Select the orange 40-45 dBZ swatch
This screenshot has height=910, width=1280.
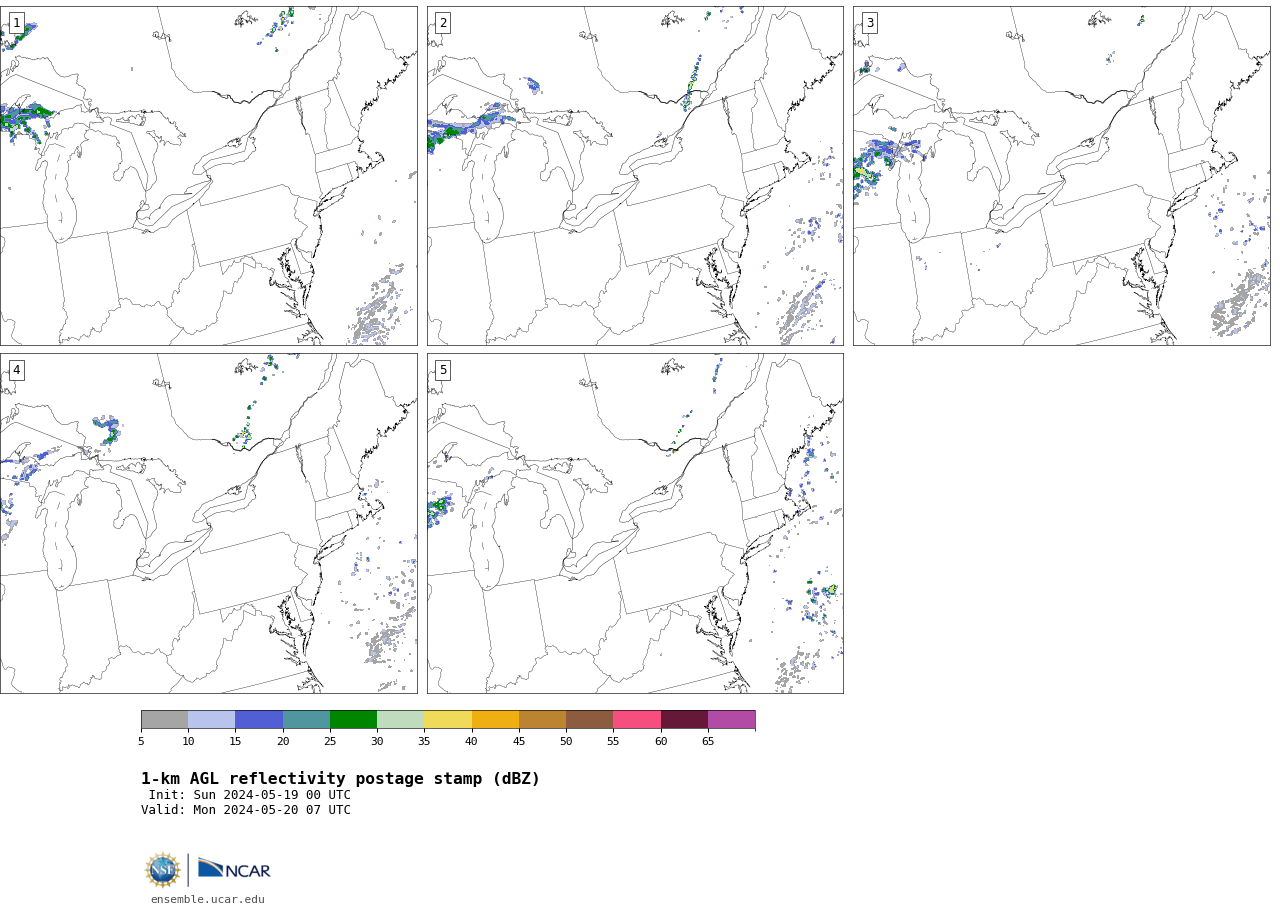pos(495,720)
